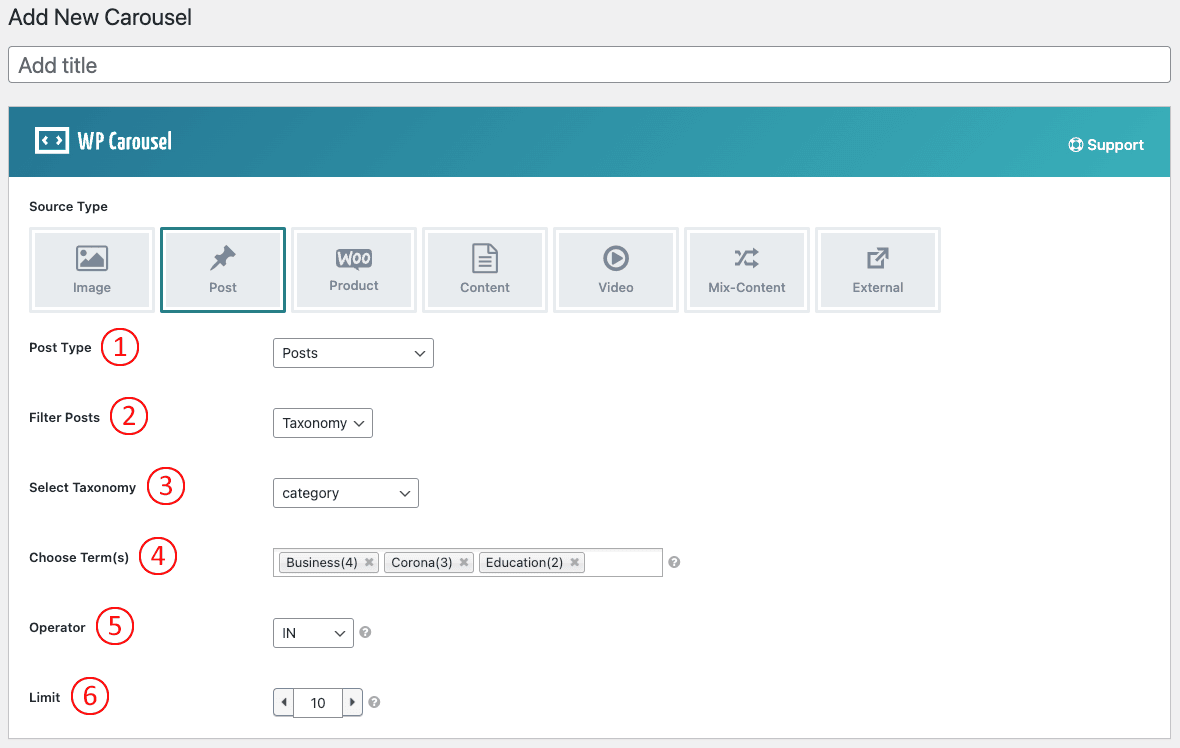Screen dimensions: 1180x748
Task: Choose the Post source type
Action: click(x=223, y=270)
